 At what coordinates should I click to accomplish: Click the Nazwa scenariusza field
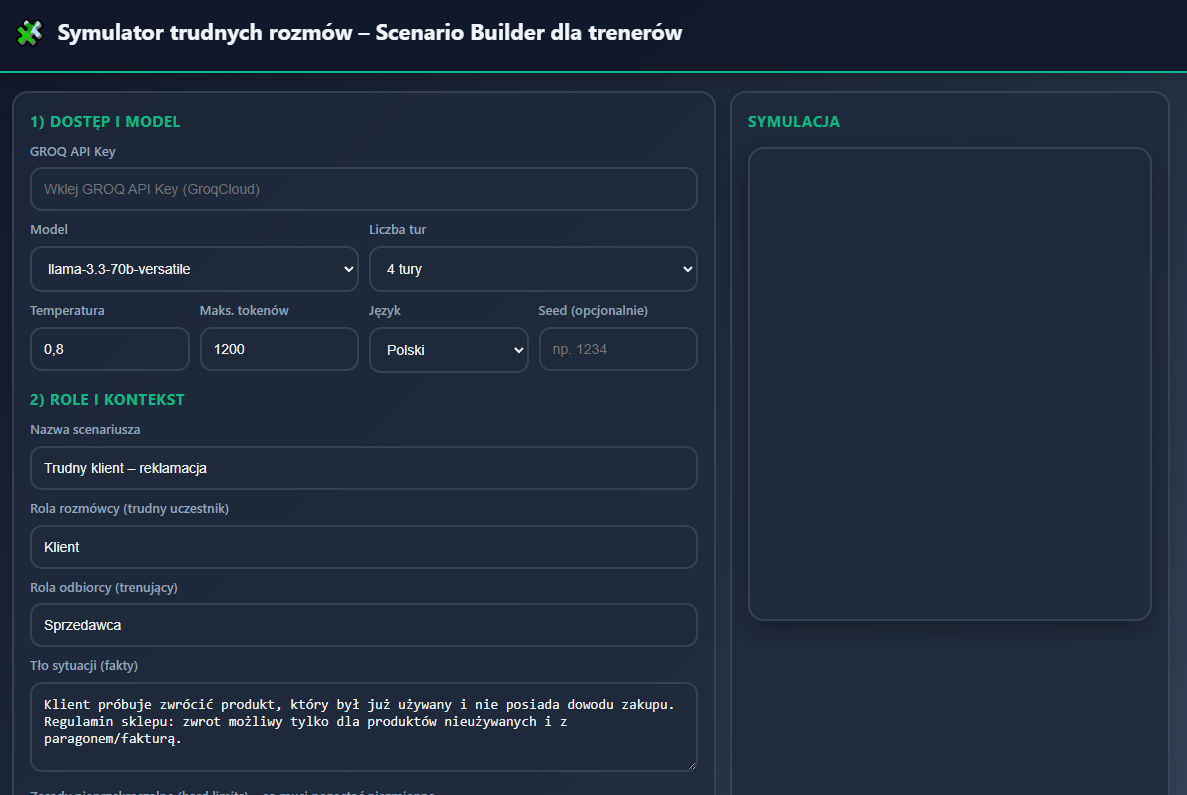point(363,467)
